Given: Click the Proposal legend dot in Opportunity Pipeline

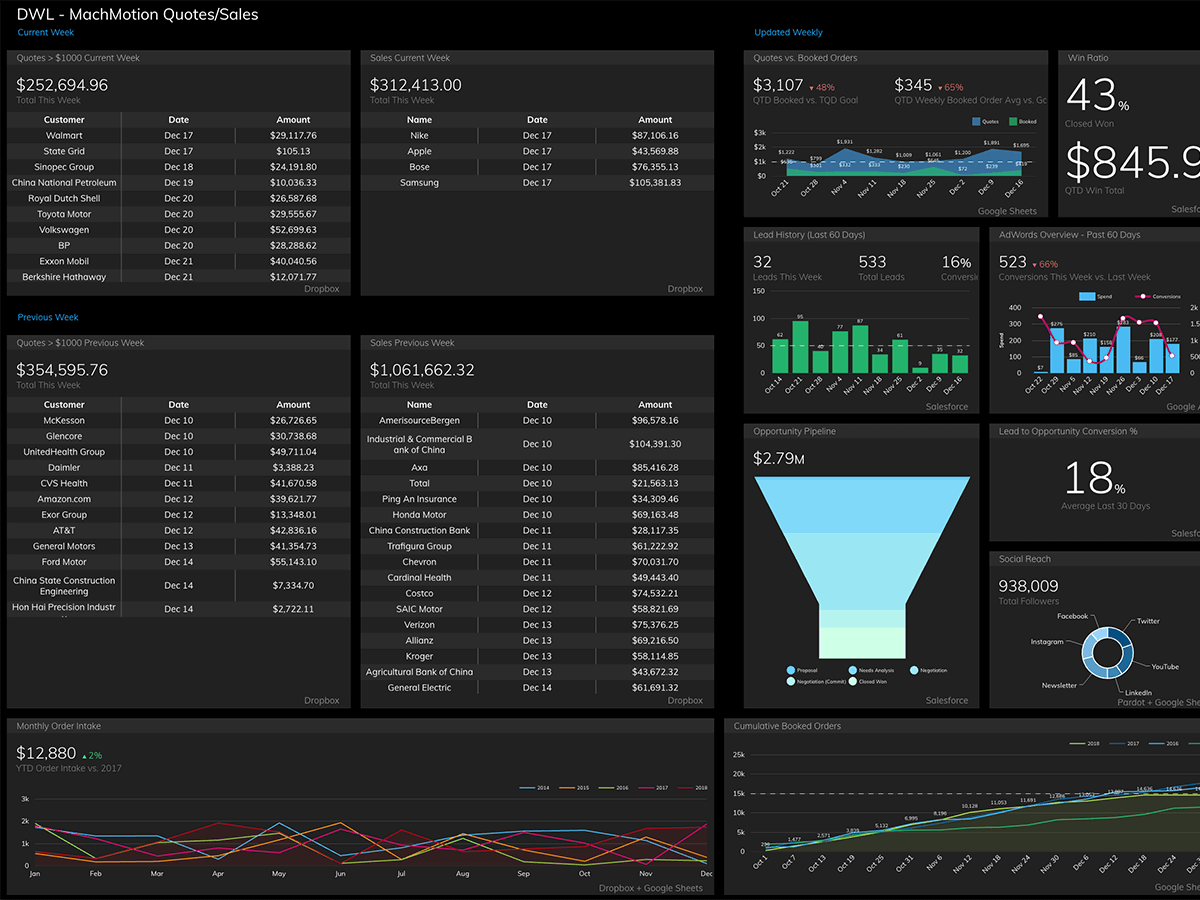Looking at the screenshot, I should click(790, 670).
